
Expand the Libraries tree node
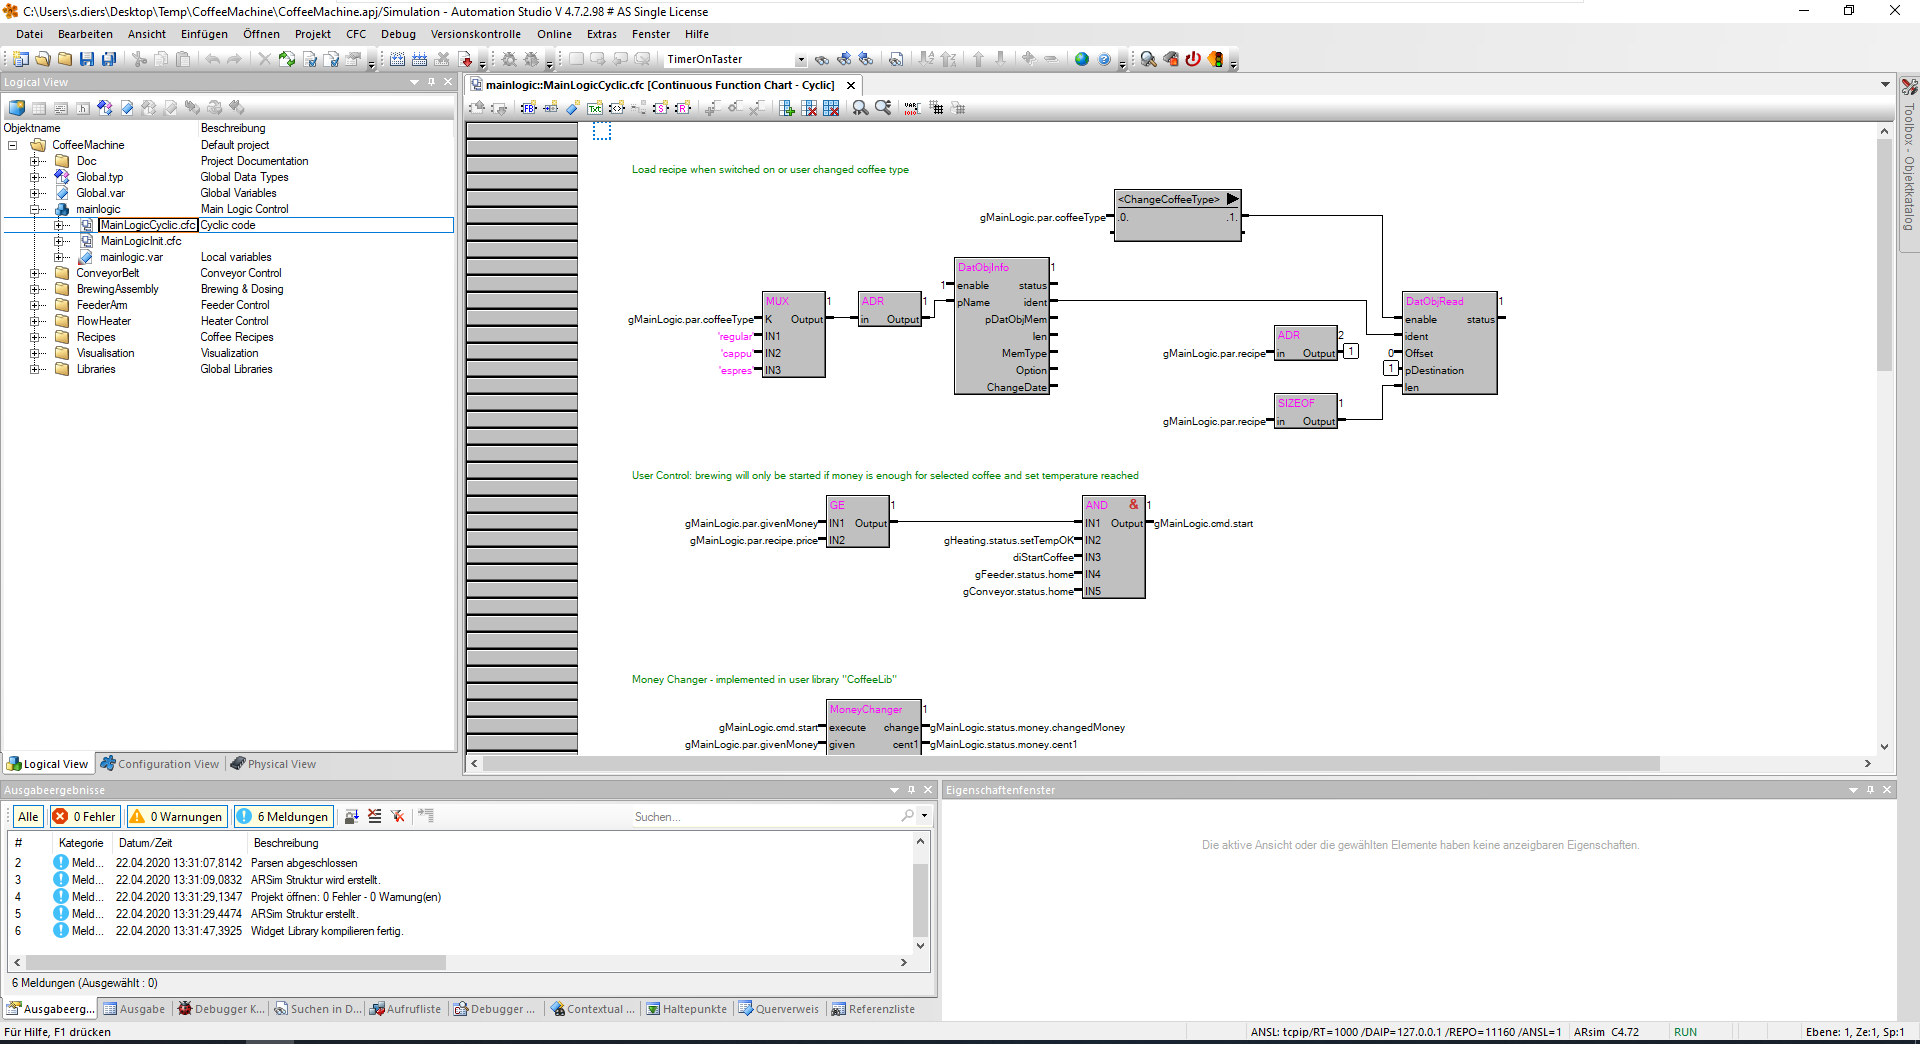(35, 369)
